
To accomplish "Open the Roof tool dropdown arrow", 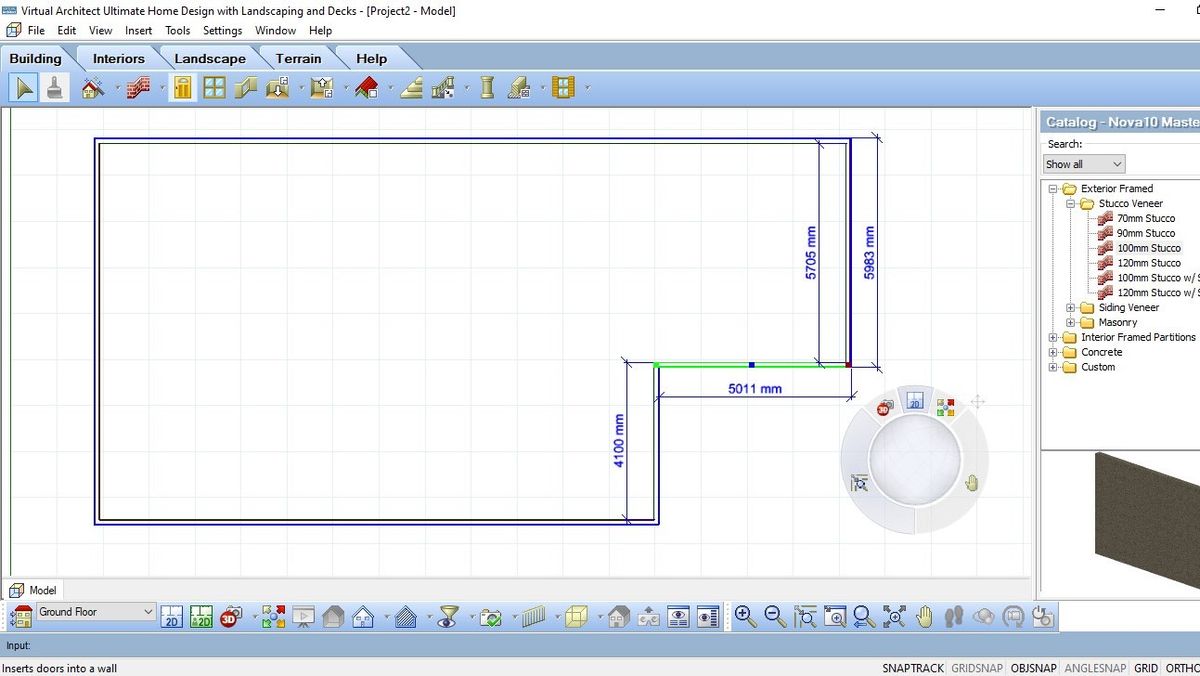I will (x=389, y=88).
